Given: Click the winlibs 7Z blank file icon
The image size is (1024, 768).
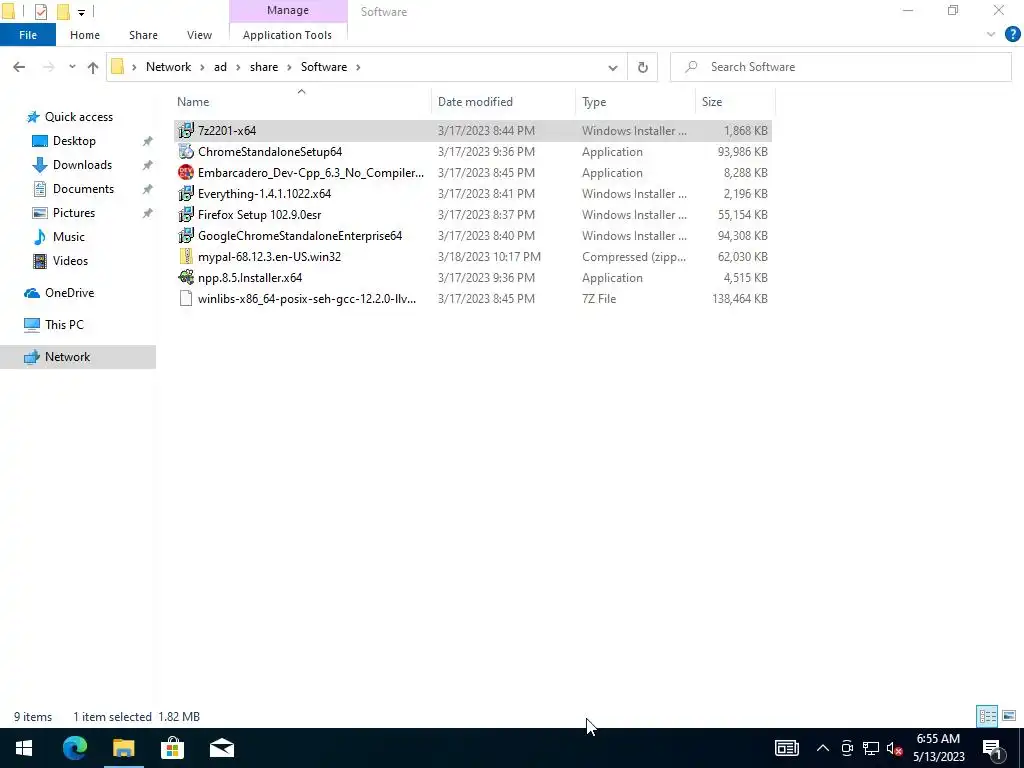Looking at the screenshot, I should pyautogui.click(x=186, y=298).
